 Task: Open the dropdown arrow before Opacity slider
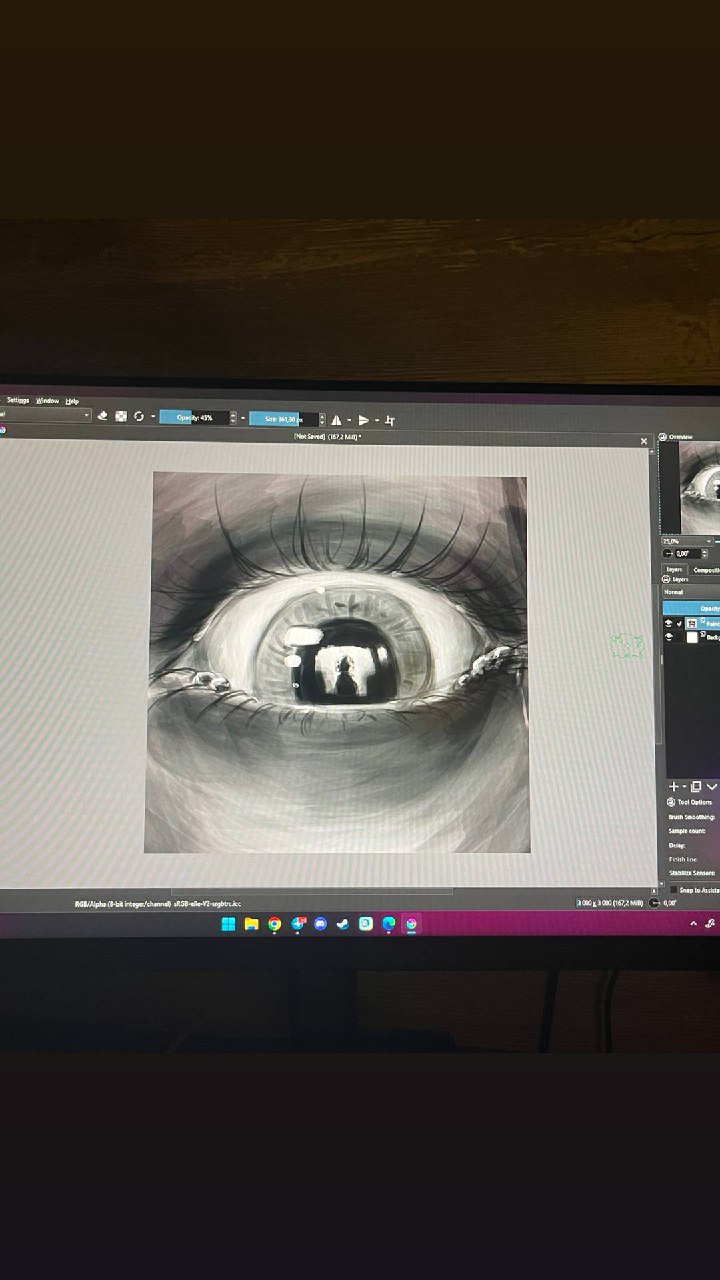152,416
